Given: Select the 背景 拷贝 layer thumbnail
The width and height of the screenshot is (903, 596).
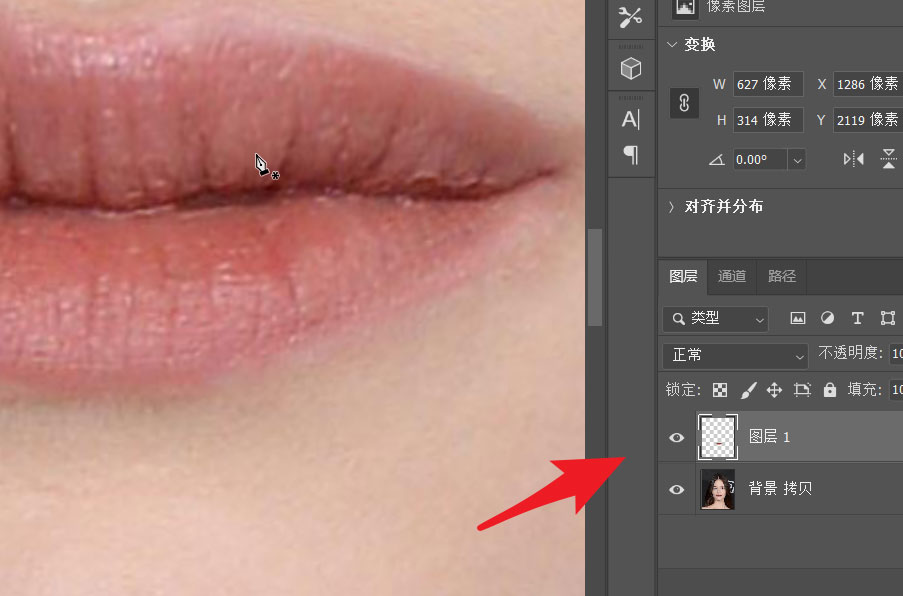Looking at the screenshot, I should (x=718, y=489).
